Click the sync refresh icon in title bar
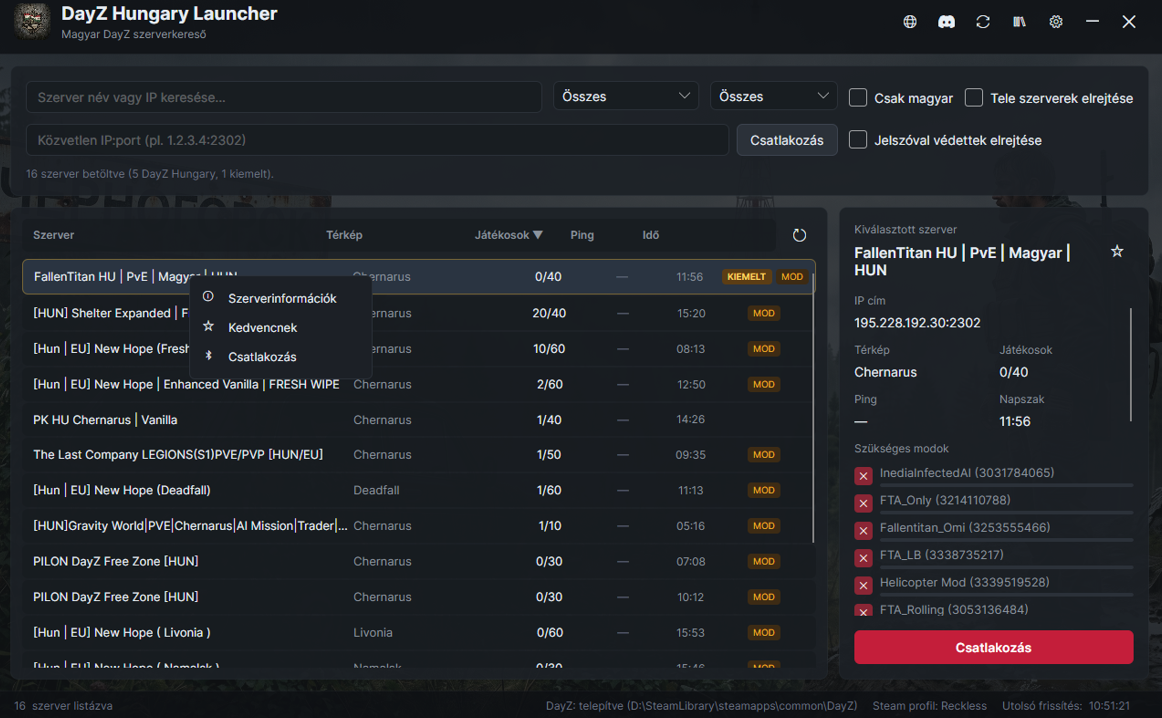Viewport: 1162px width, 718px height. click(x=983, y=21)
